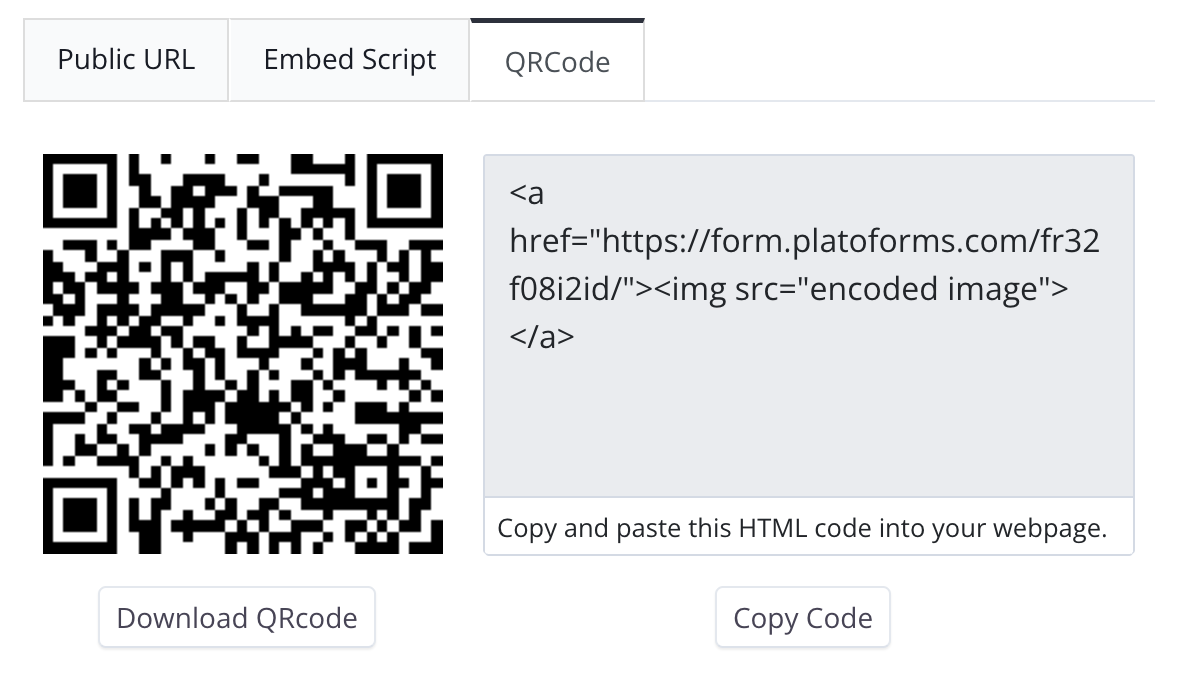Switch to the Public URL tab
The width and height of the screenshot is (1178, 690).
(126, 59)
